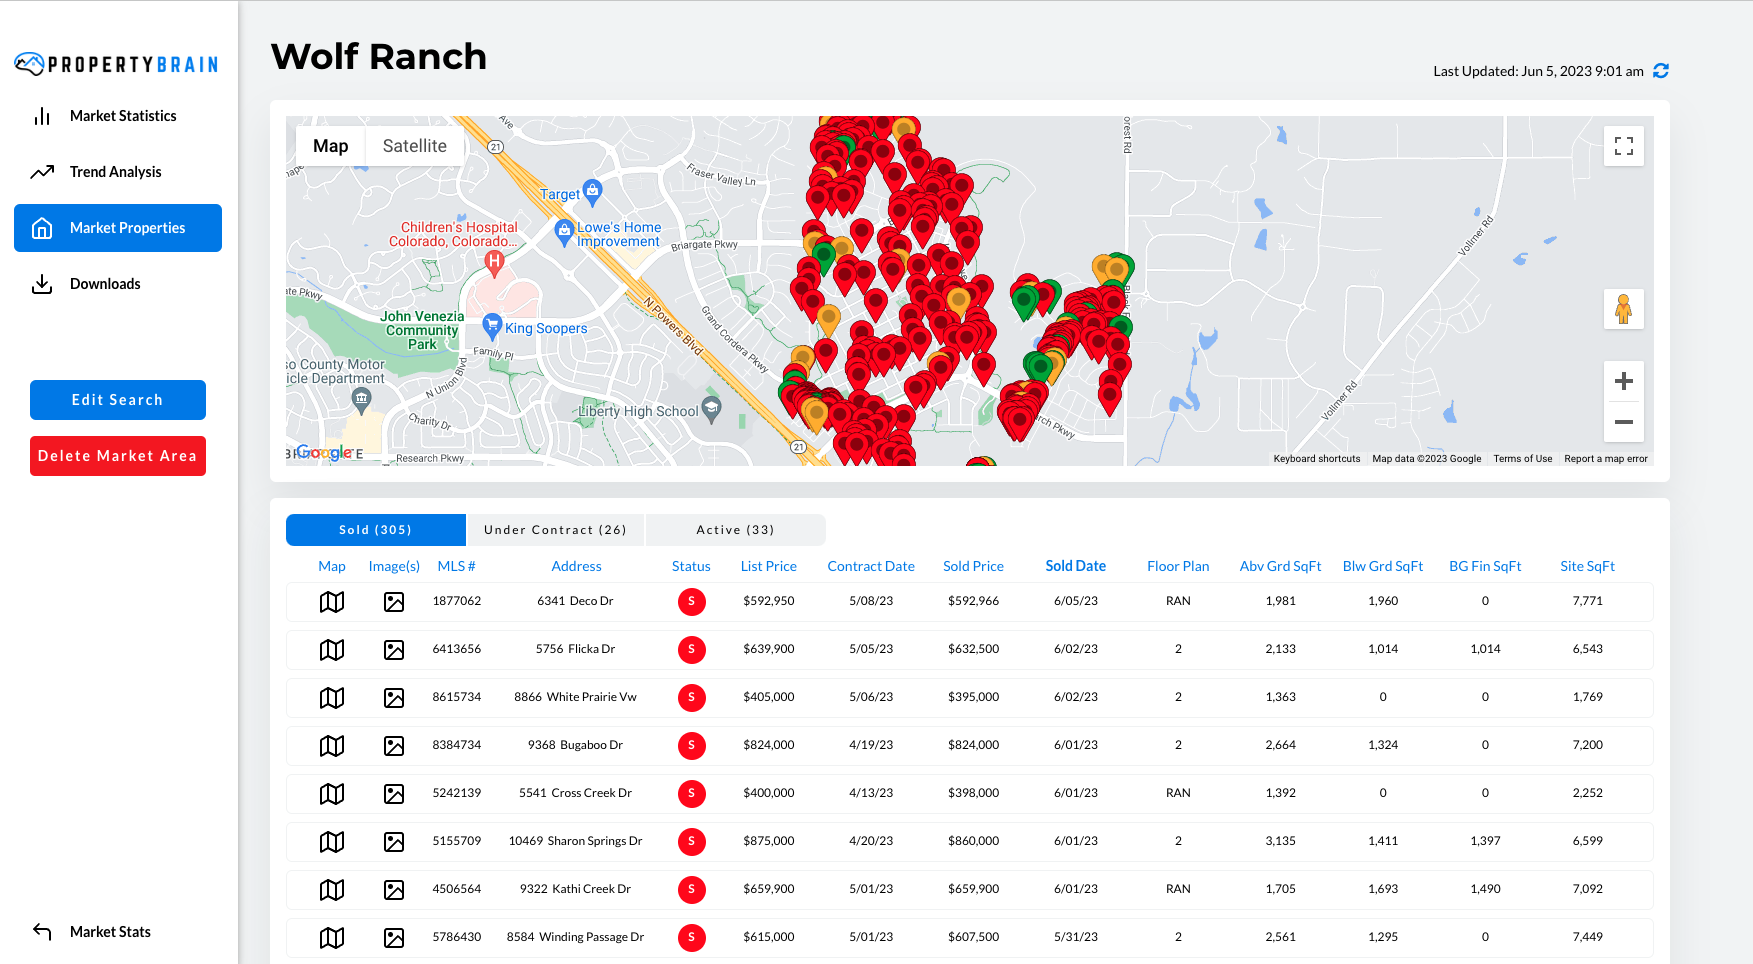Sort listings by List Price header
1753x964 pixels.
coord(768,566)
